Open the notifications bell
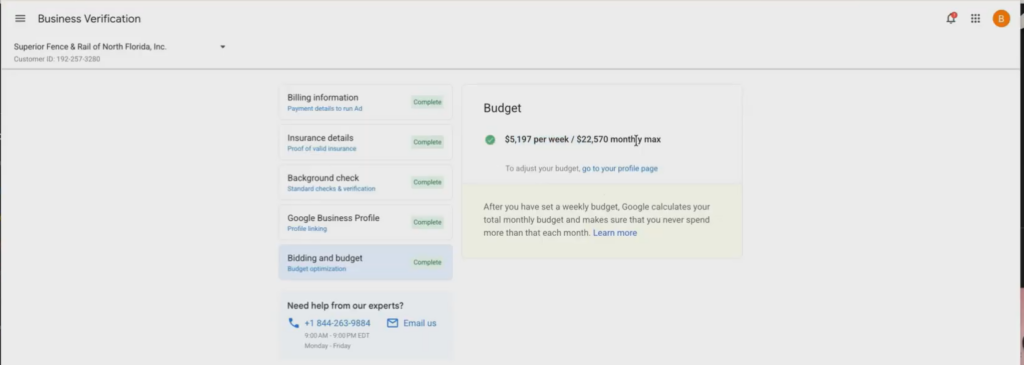The height and width of the screenshot is (365, 1024). click(951, 18)
